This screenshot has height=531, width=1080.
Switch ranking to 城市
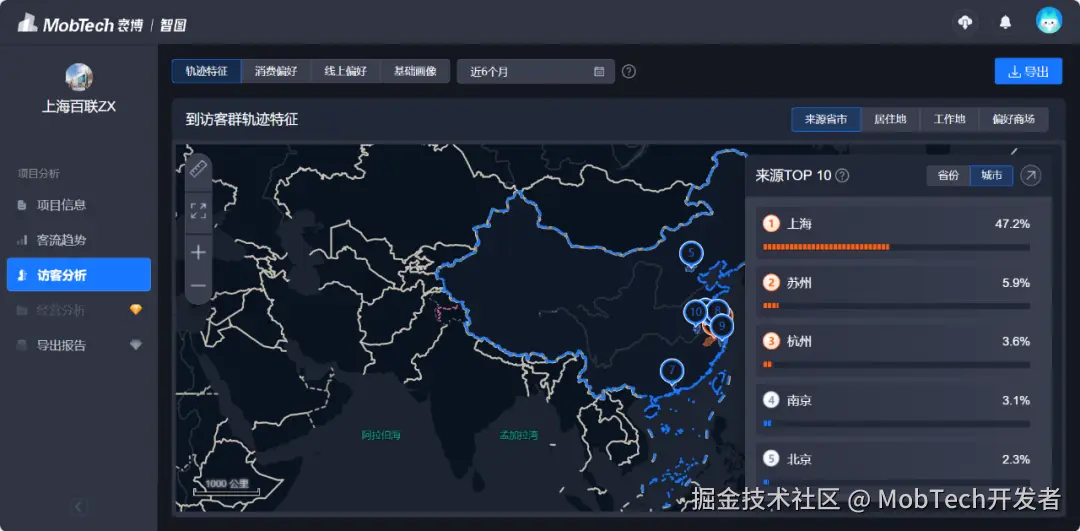[991, 176]
